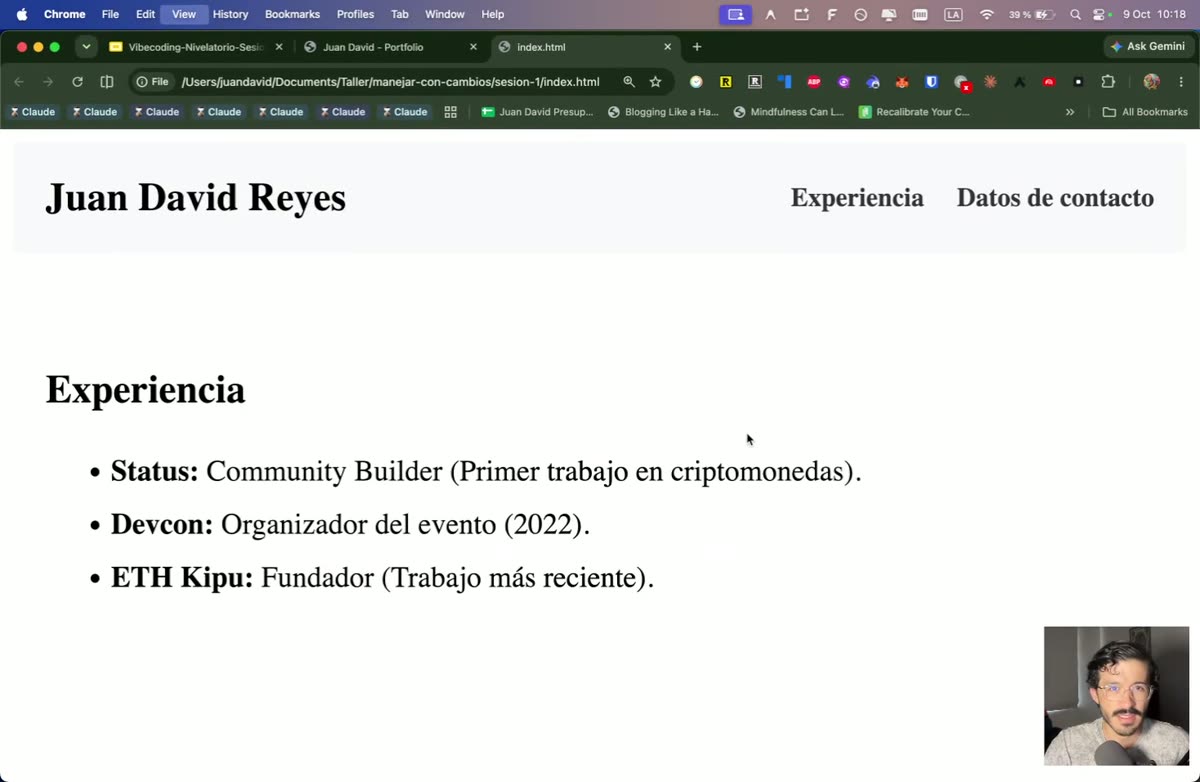Open the Extensions puzzle-piece menu
1200x782 pixels.
tap(1108, 82)
